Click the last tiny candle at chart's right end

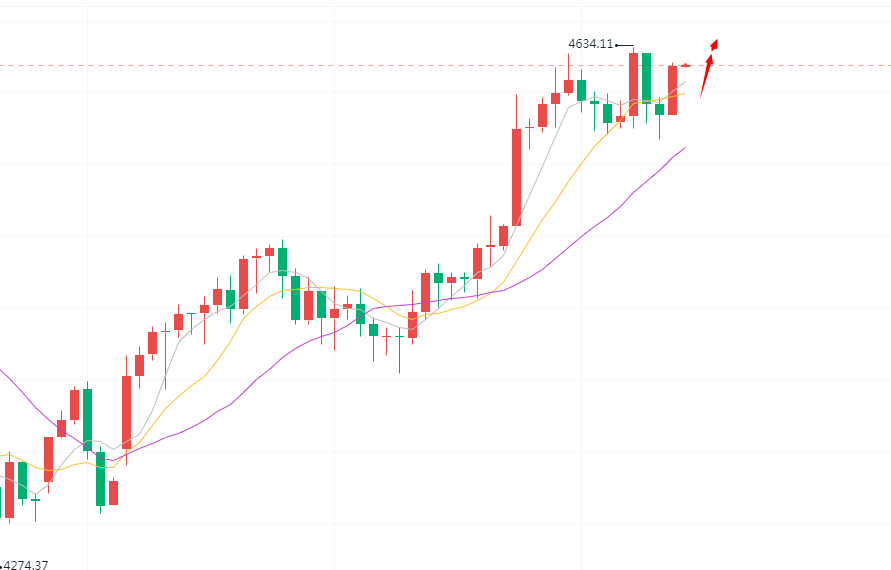(686, 65)
